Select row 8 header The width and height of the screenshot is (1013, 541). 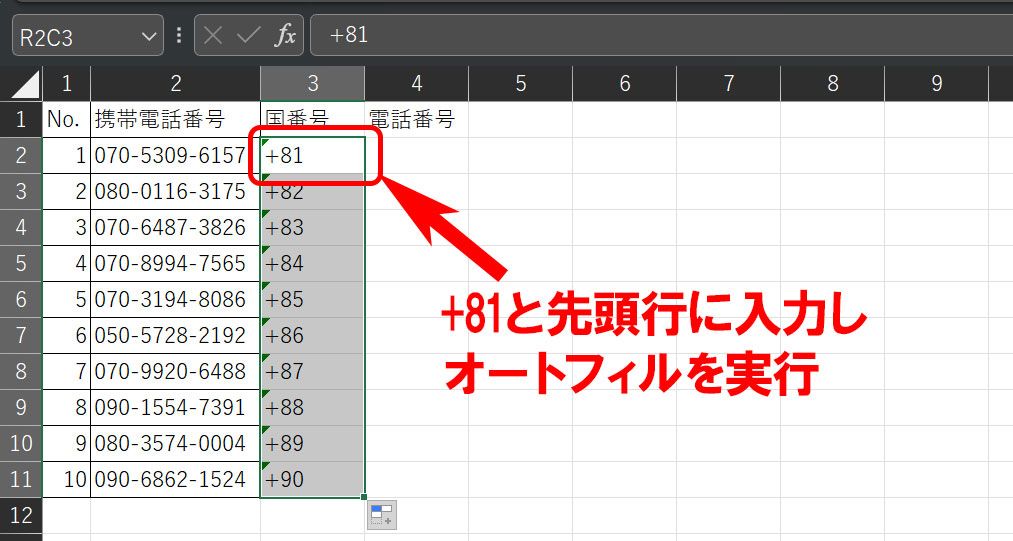tap(21, 371)
